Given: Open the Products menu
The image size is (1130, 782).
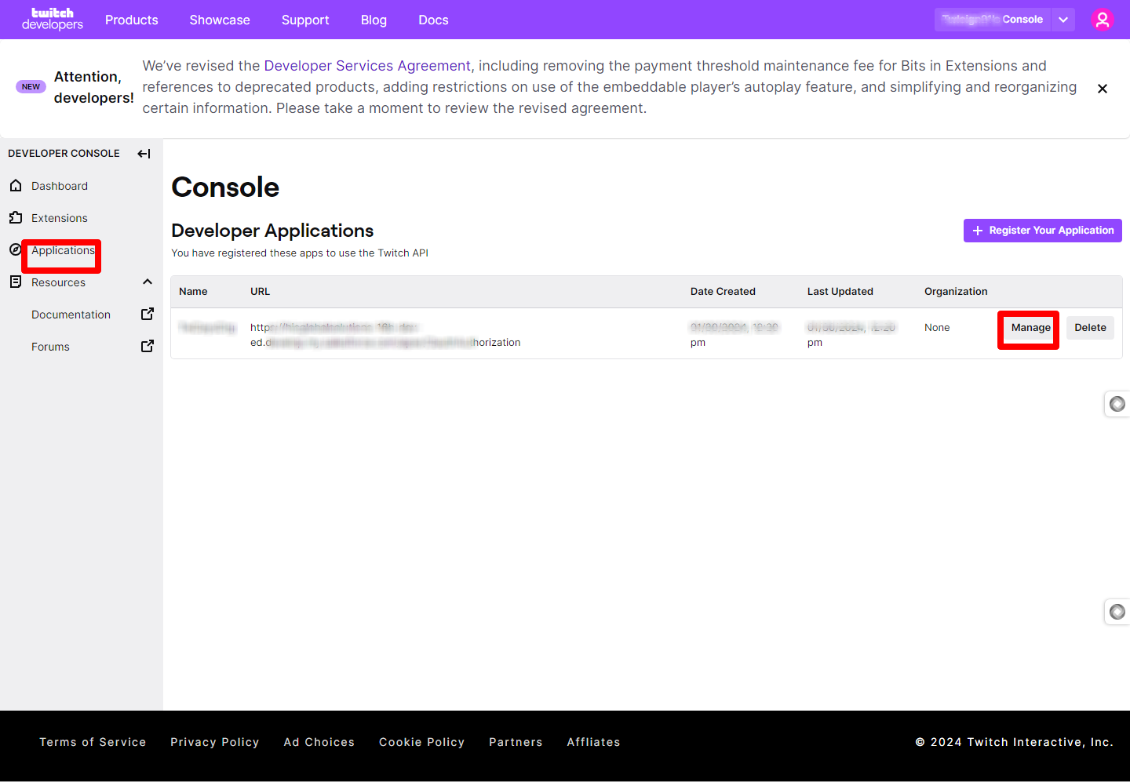Looking at the screenshot, I should click(132, 20).
